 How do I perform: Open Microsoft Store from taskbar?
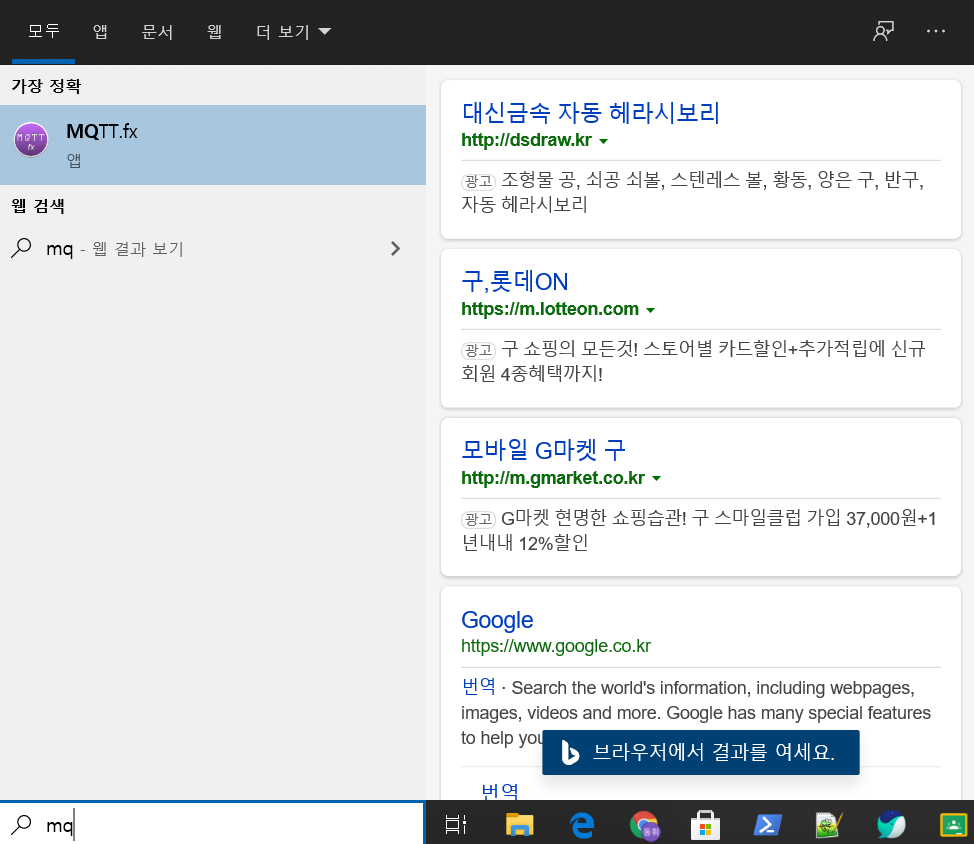click(706, 824)
